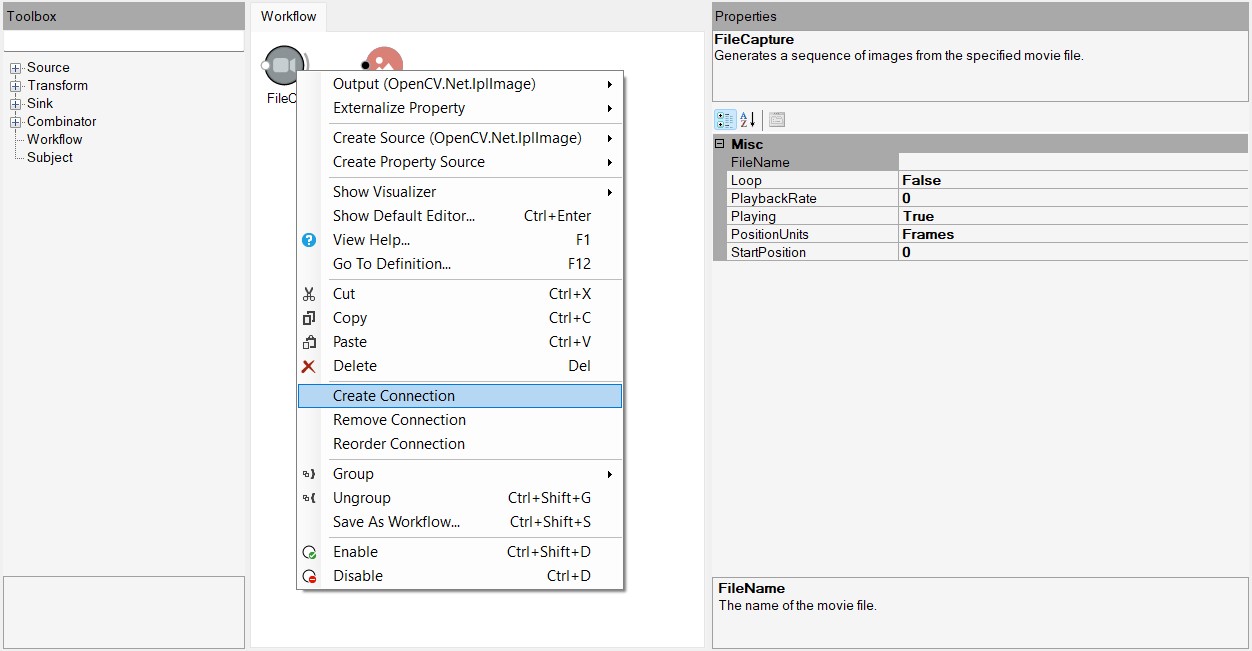This screenshot has height=651, width=1252.
Task: Click the View Help question mark icon
Action: point(309,240)
